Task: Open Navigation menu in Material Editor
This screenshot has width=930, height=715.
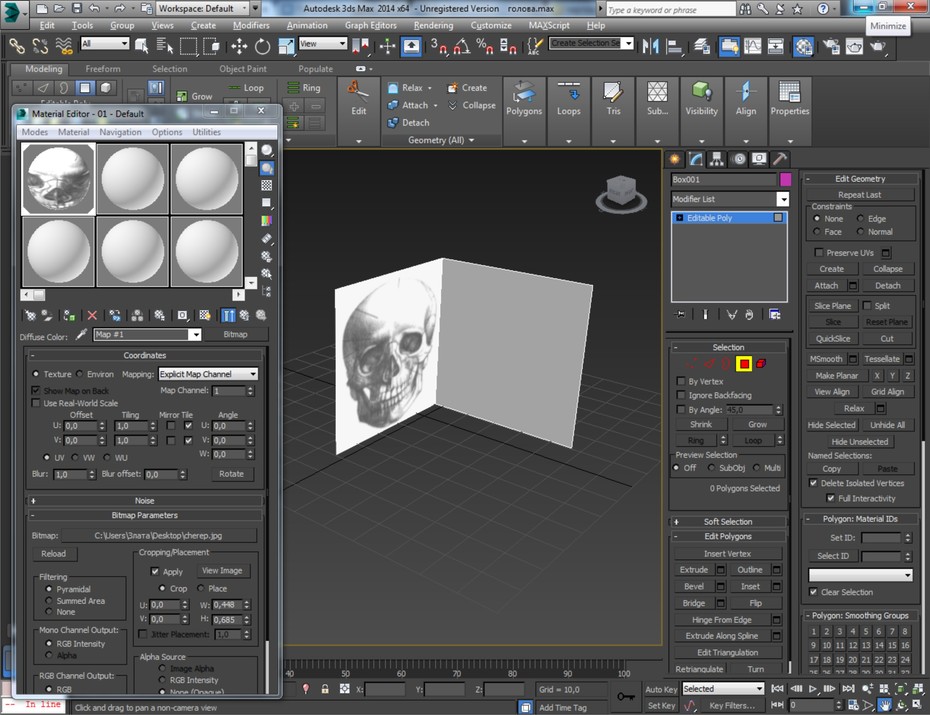Action: (x=120, y=132)
